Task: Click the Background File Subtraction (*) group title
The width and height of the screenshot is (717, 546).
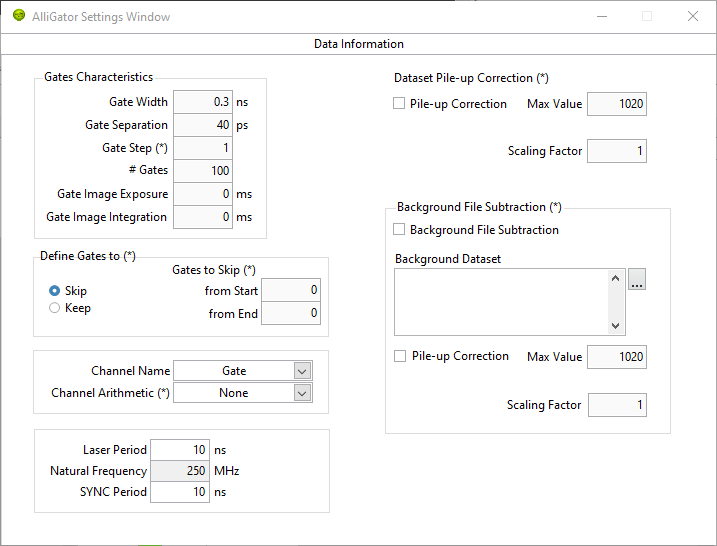Action: point(479,207)
